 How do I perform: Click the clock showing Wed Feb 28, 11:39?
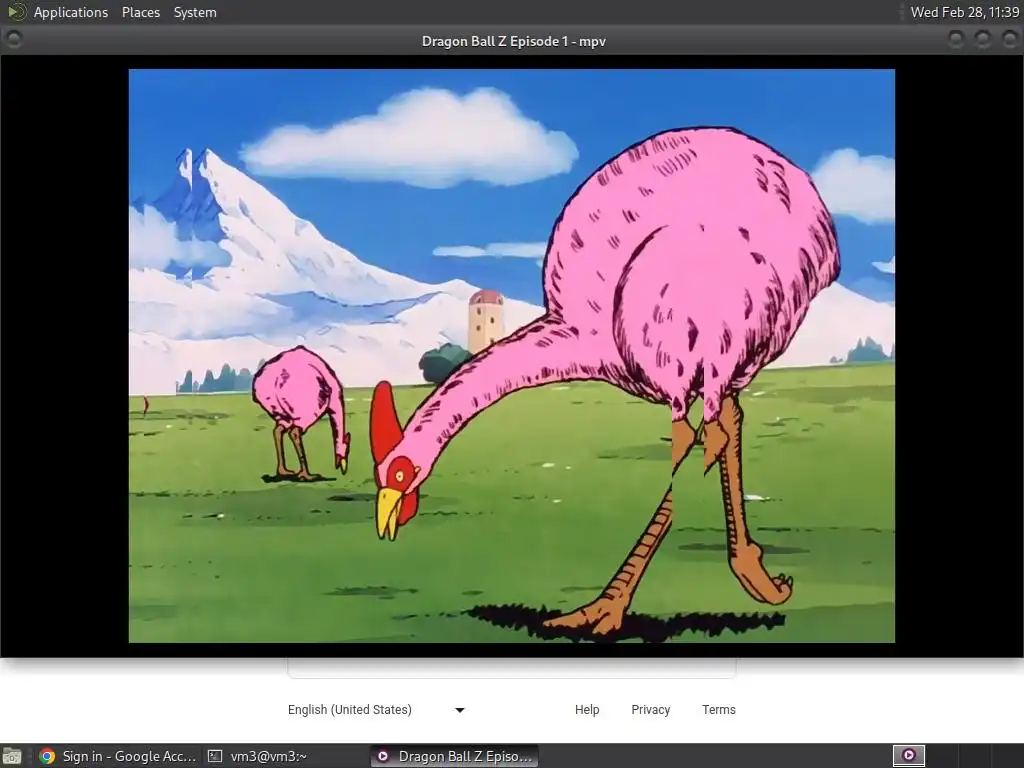(x=965, y=12)
